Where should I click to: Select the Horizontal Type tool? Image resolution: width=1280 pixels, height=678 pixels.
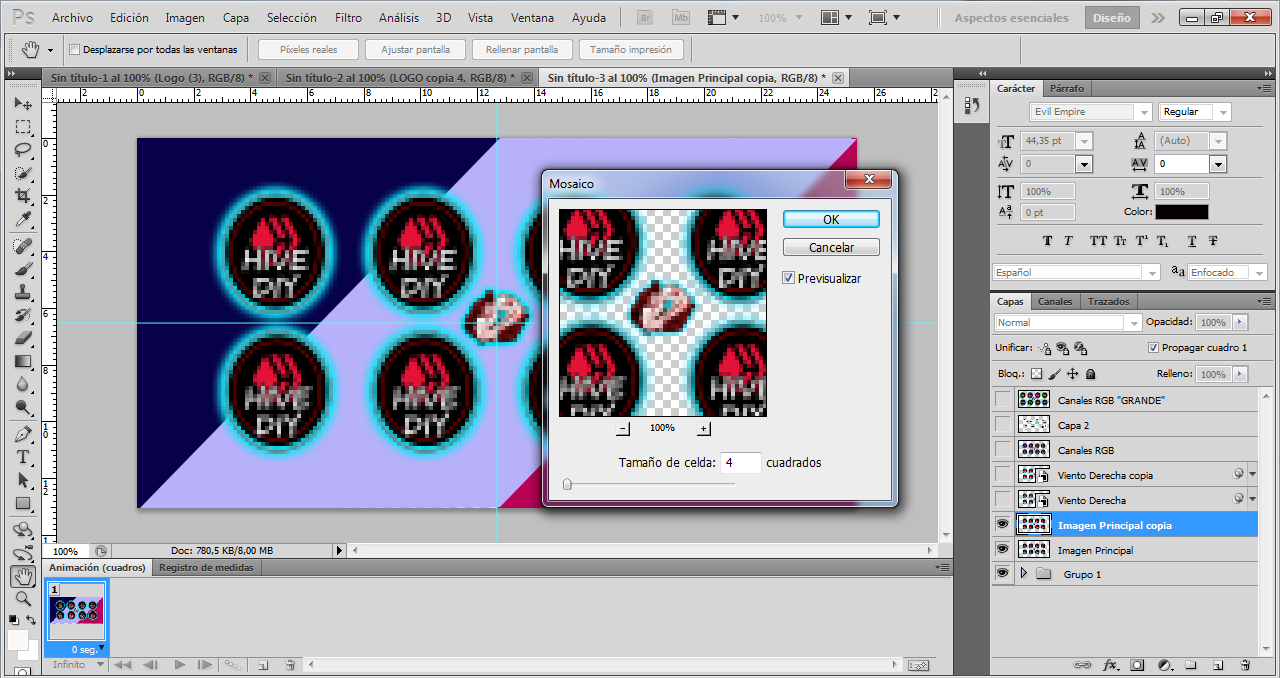(23, 457)
